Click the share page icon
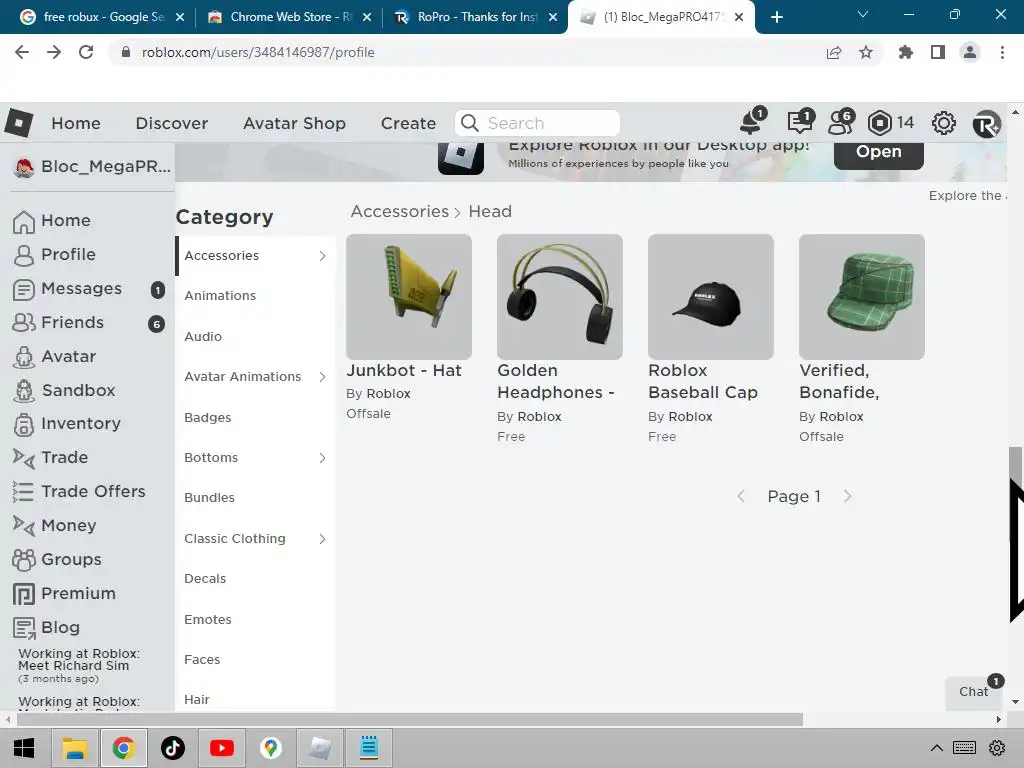Image resolution: width=1024 pixels, height=768 pixels. pos(834,52)
